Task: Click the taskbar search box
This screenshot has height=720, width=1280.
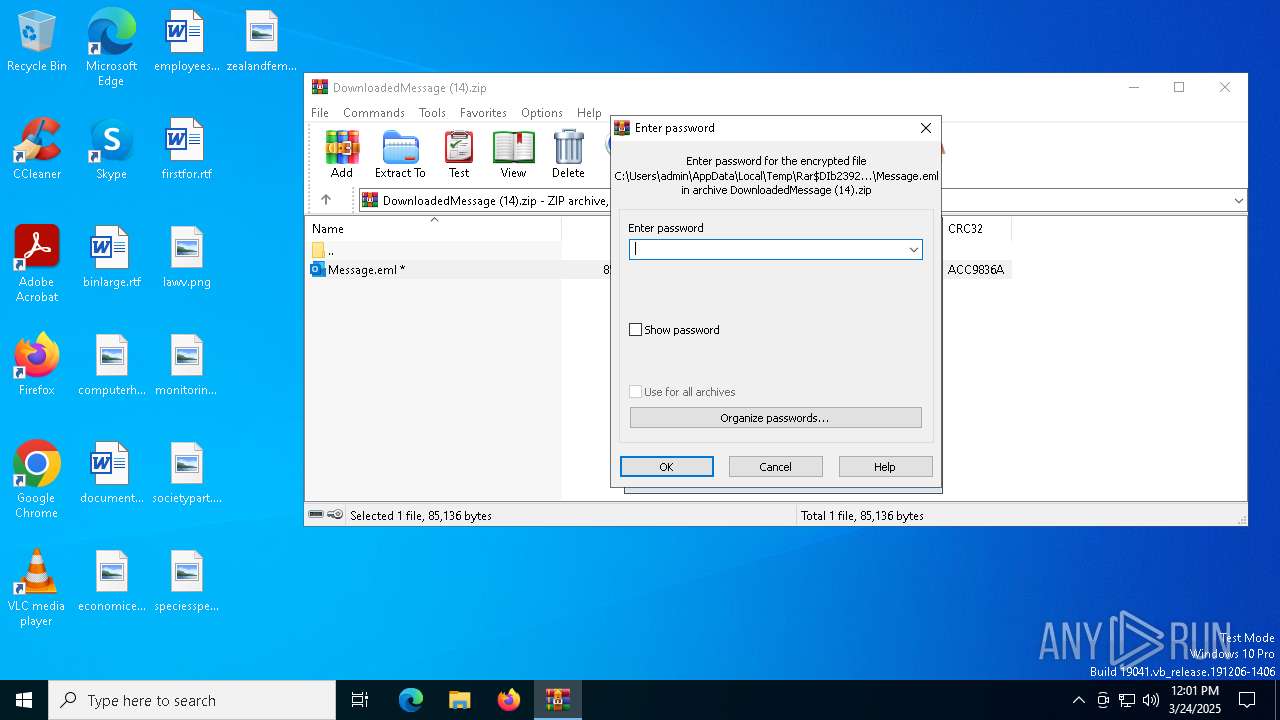Action: pos(192,700)
